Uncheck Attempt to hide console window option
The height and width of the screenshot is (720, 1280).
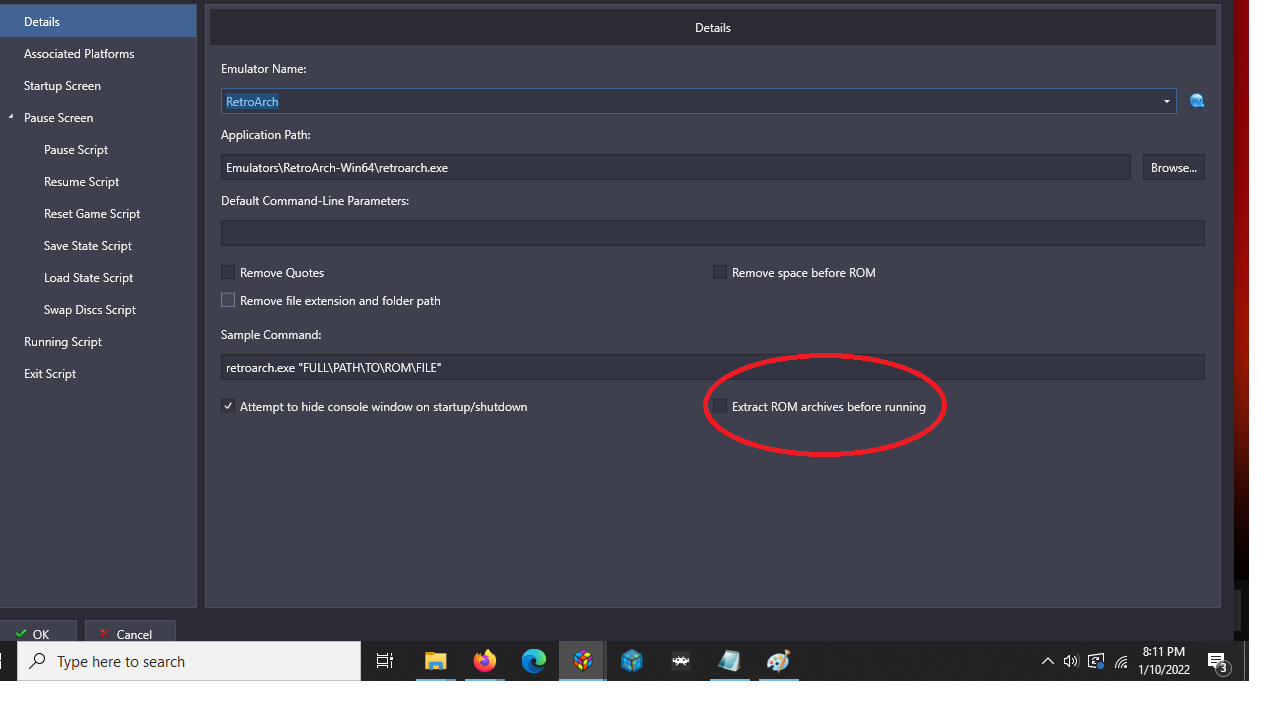[228, 407]
